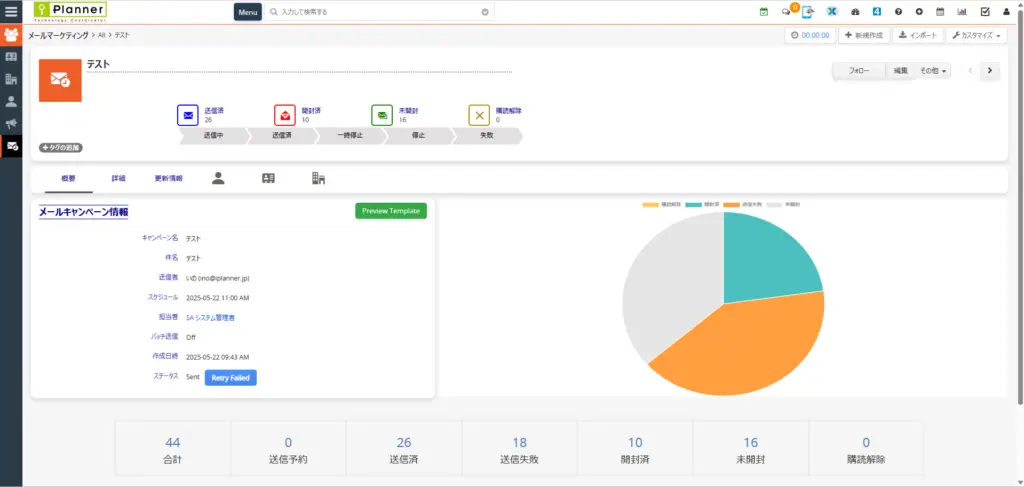Click the help question mark icon
The image size is (1024, 487).
[x=899, y=12]
